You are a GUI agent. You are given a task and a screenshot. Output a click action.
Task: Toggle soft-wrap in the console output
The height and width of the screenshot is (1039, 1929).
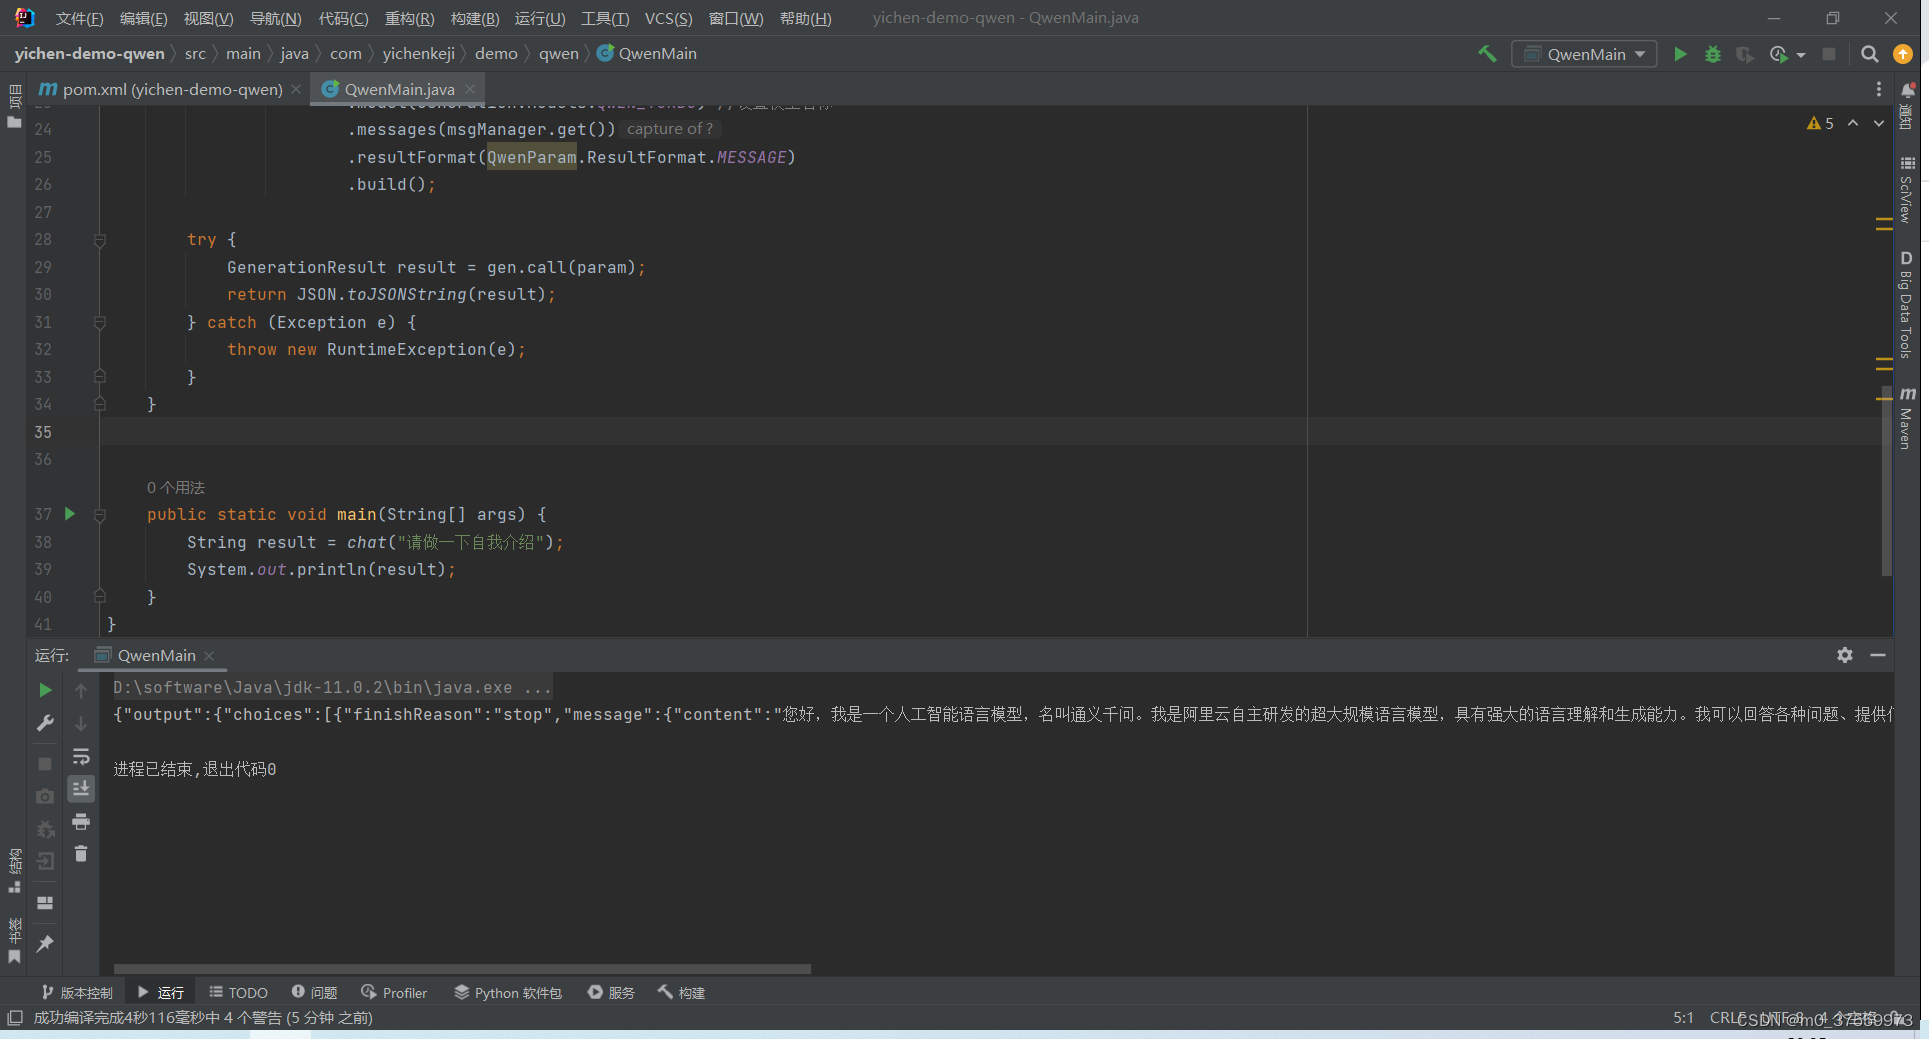[x=81, y=756]
